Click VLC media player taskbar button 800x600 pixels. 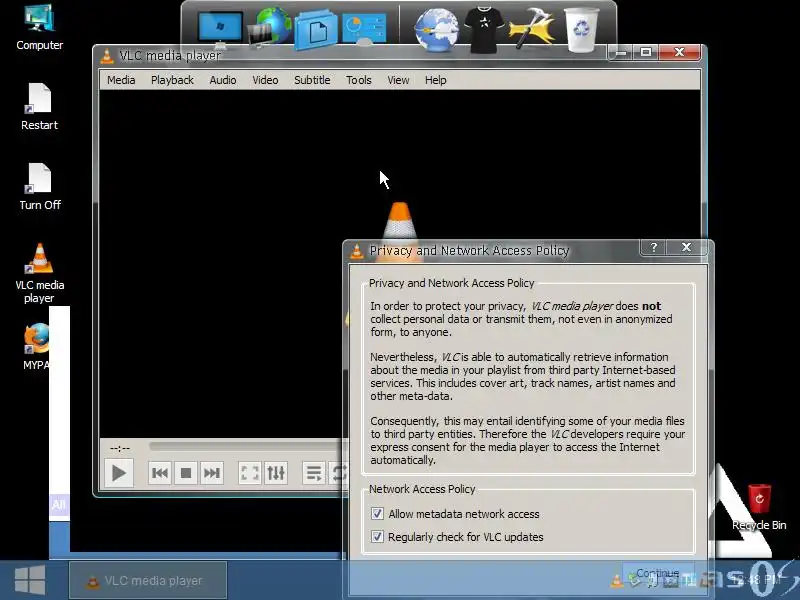[x=148, y=580]
